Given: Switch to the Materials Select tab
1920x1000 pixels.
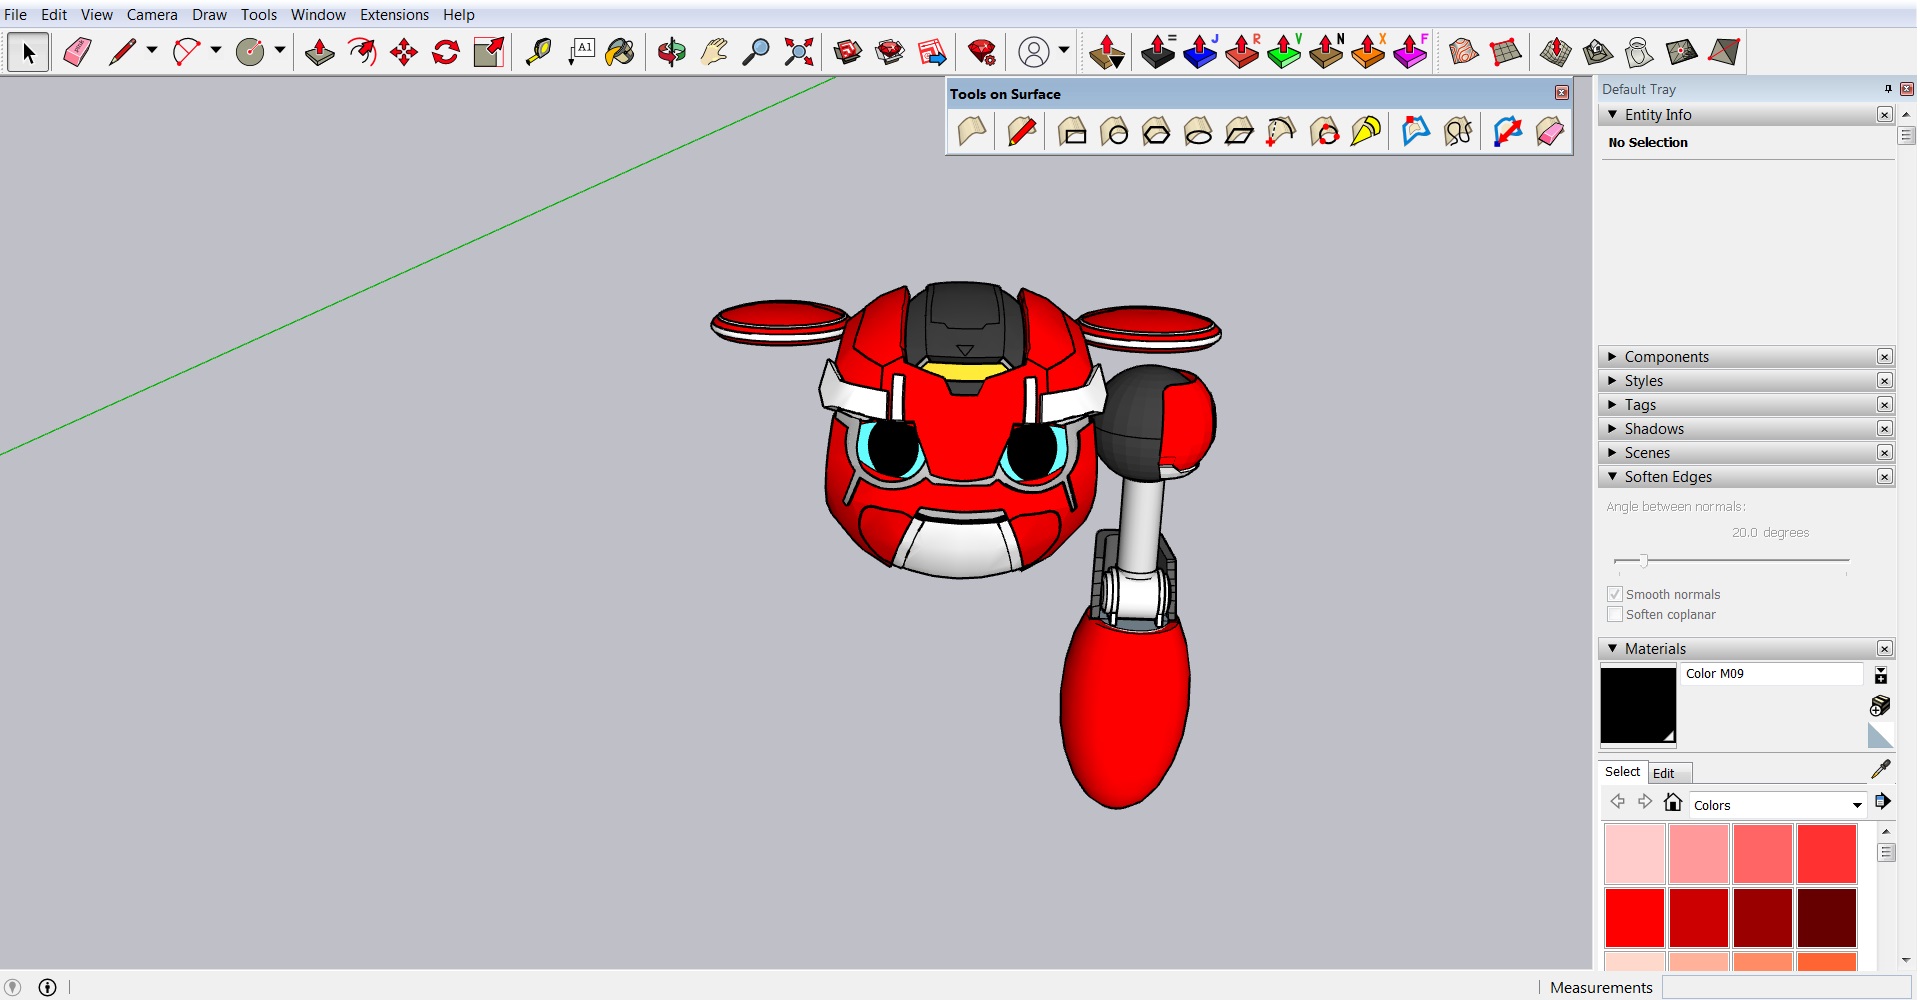Looking at the screenshot, I should coord(1622,772).
